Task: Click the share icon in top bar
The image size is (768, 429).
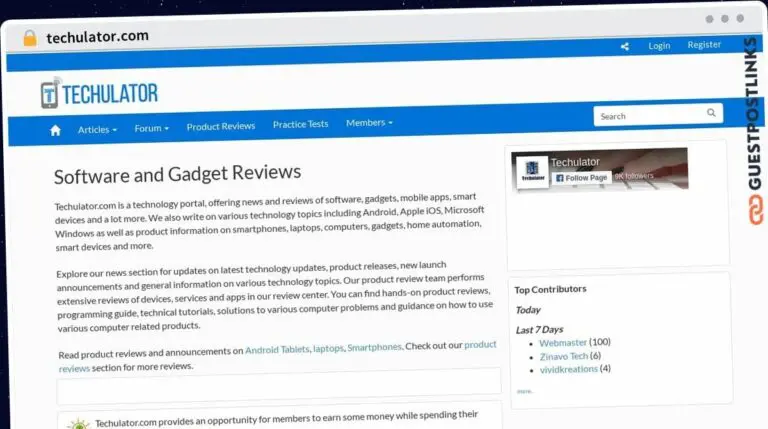Action: point(625,47)
